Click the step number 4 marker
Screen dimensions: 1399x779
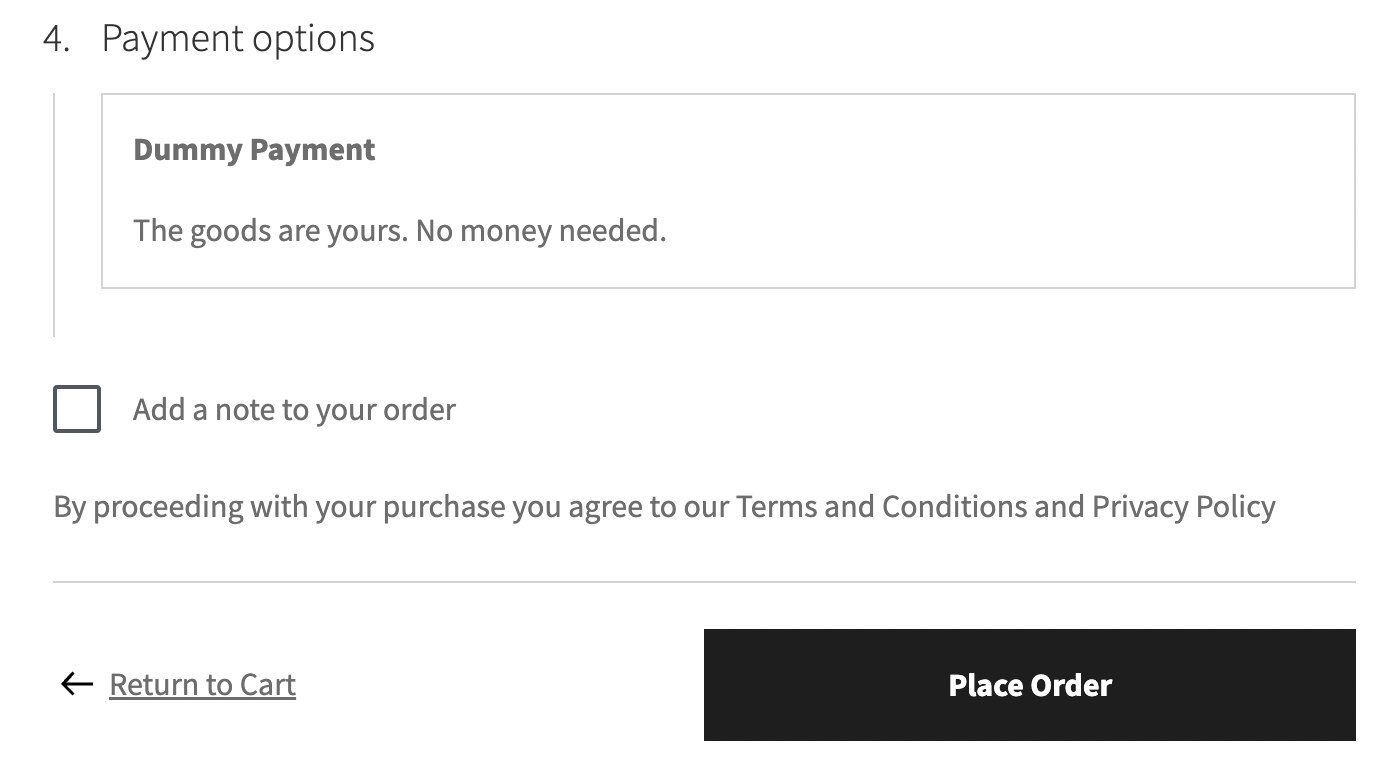(56, 39)
